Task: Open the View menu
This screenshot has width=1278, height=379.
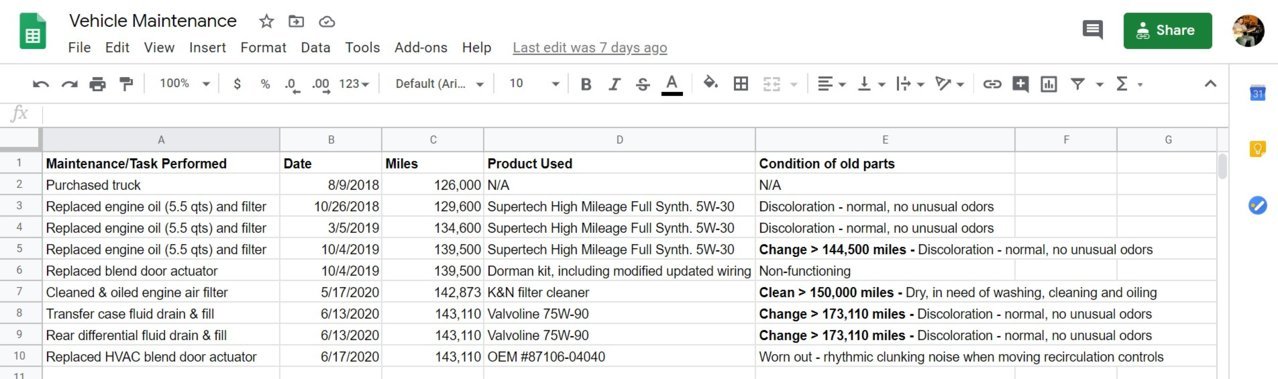Action: [x=159, y=47]
